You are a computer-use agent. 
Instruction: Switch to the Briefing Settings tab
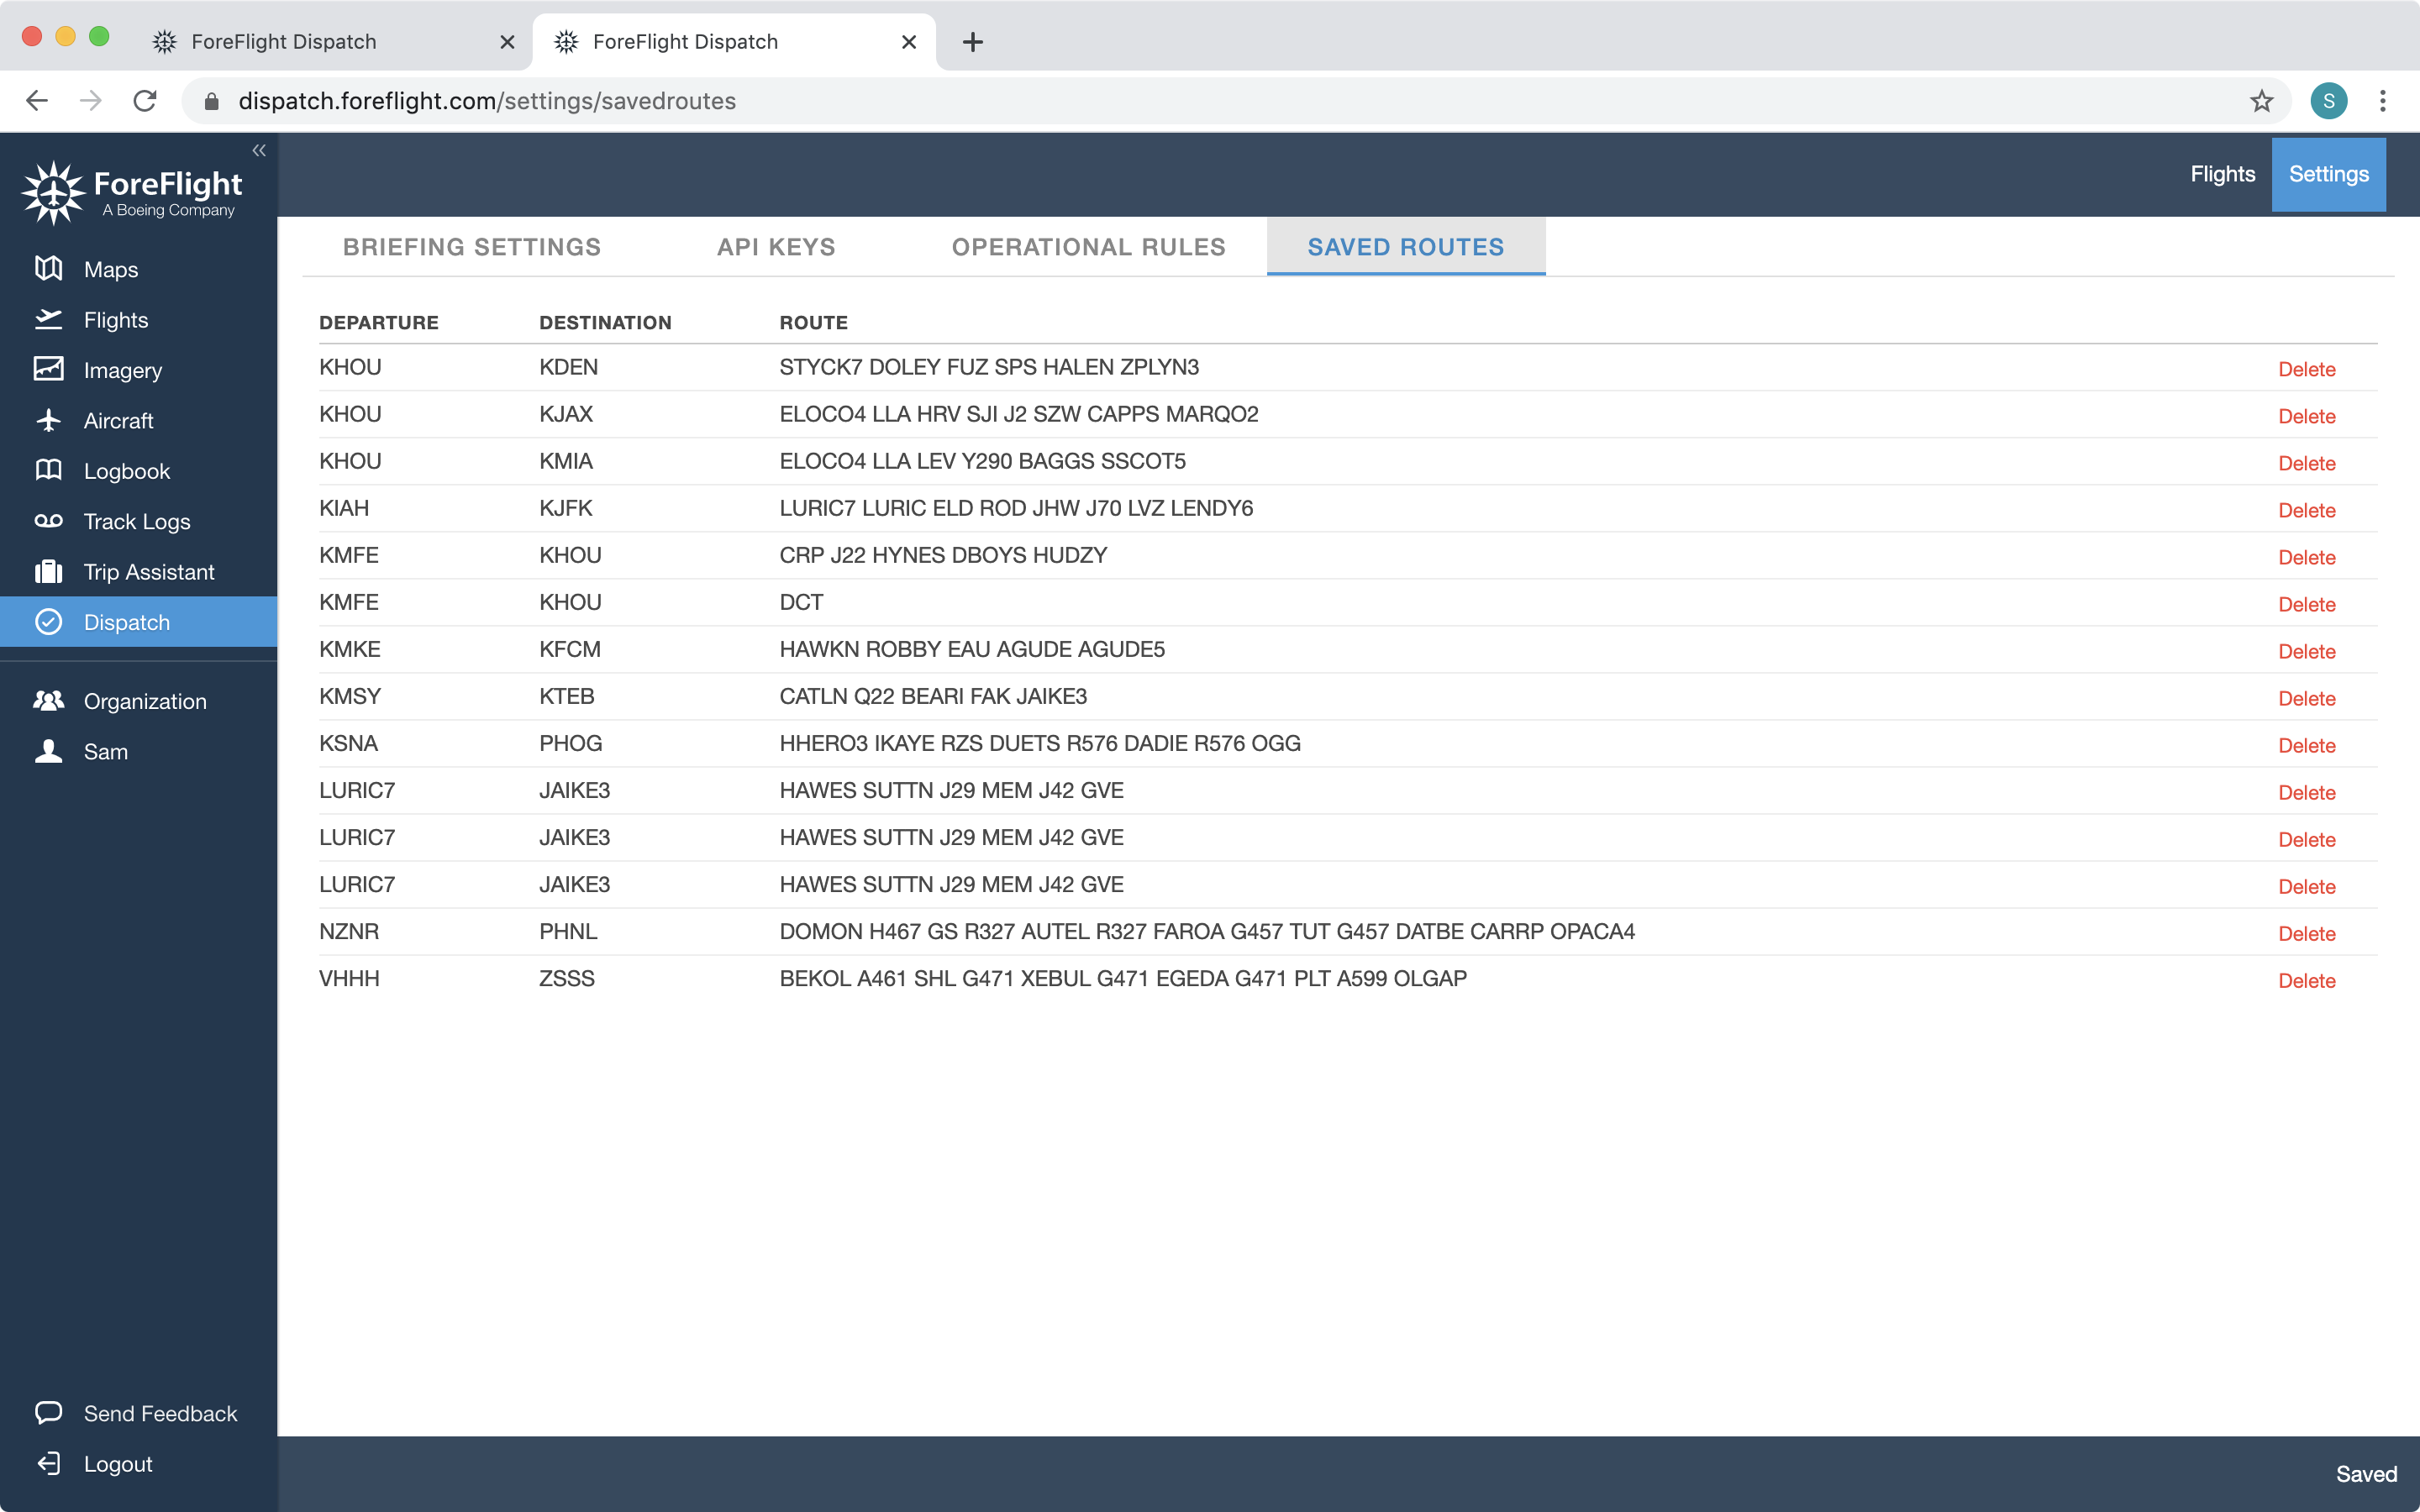coord(471,247)
